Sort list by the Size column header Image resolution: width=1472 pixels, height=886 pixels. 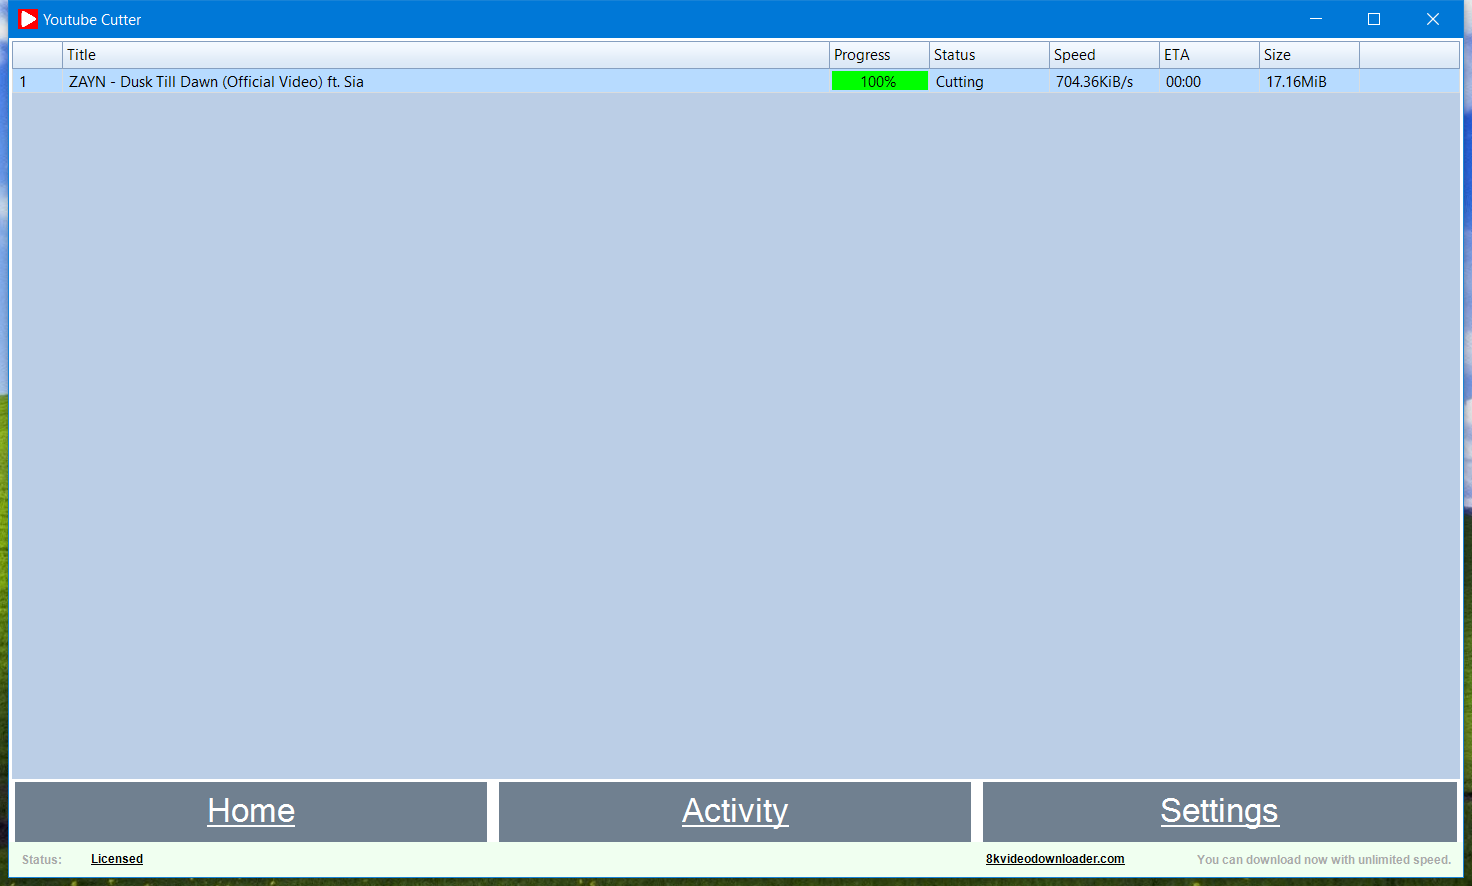(x=1309, y=55)
